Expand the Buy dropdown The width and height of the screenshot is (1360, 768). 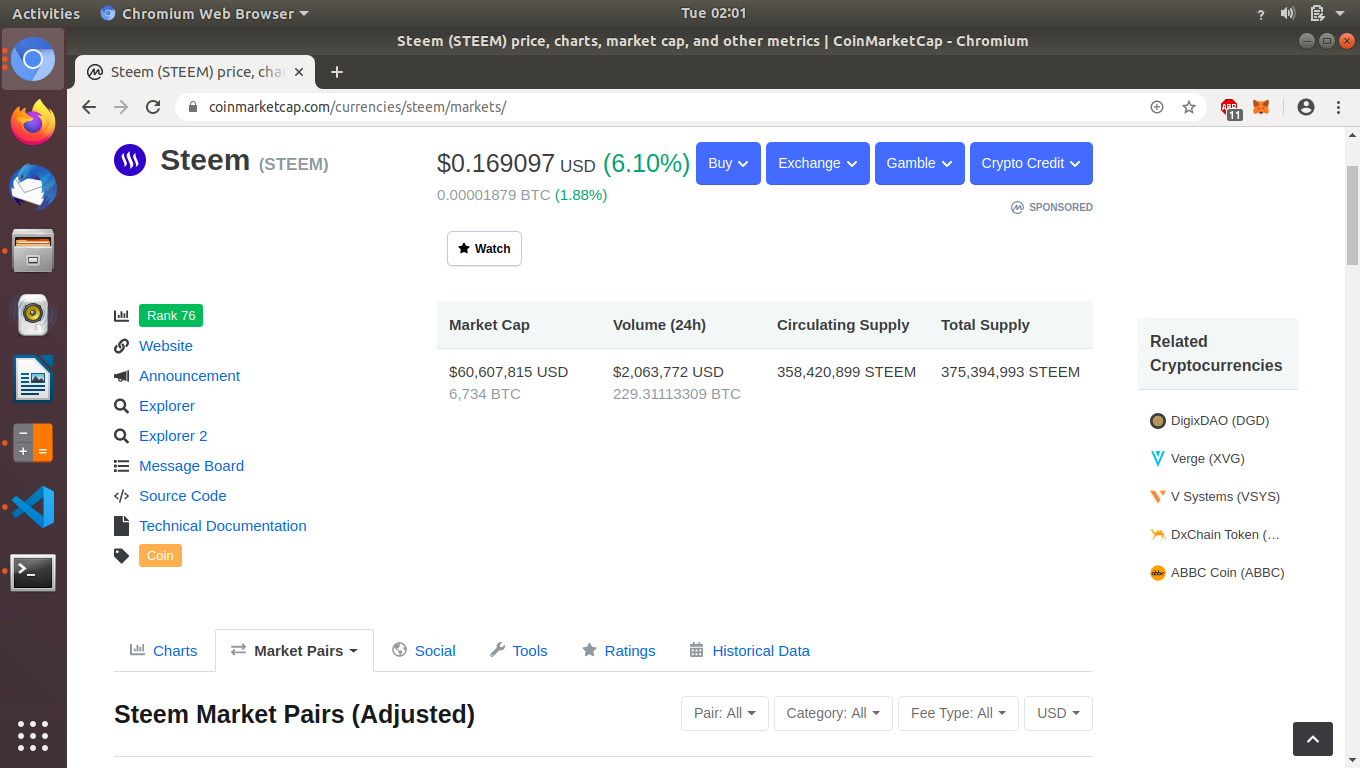pyautogui.click(x=728, y=163)
